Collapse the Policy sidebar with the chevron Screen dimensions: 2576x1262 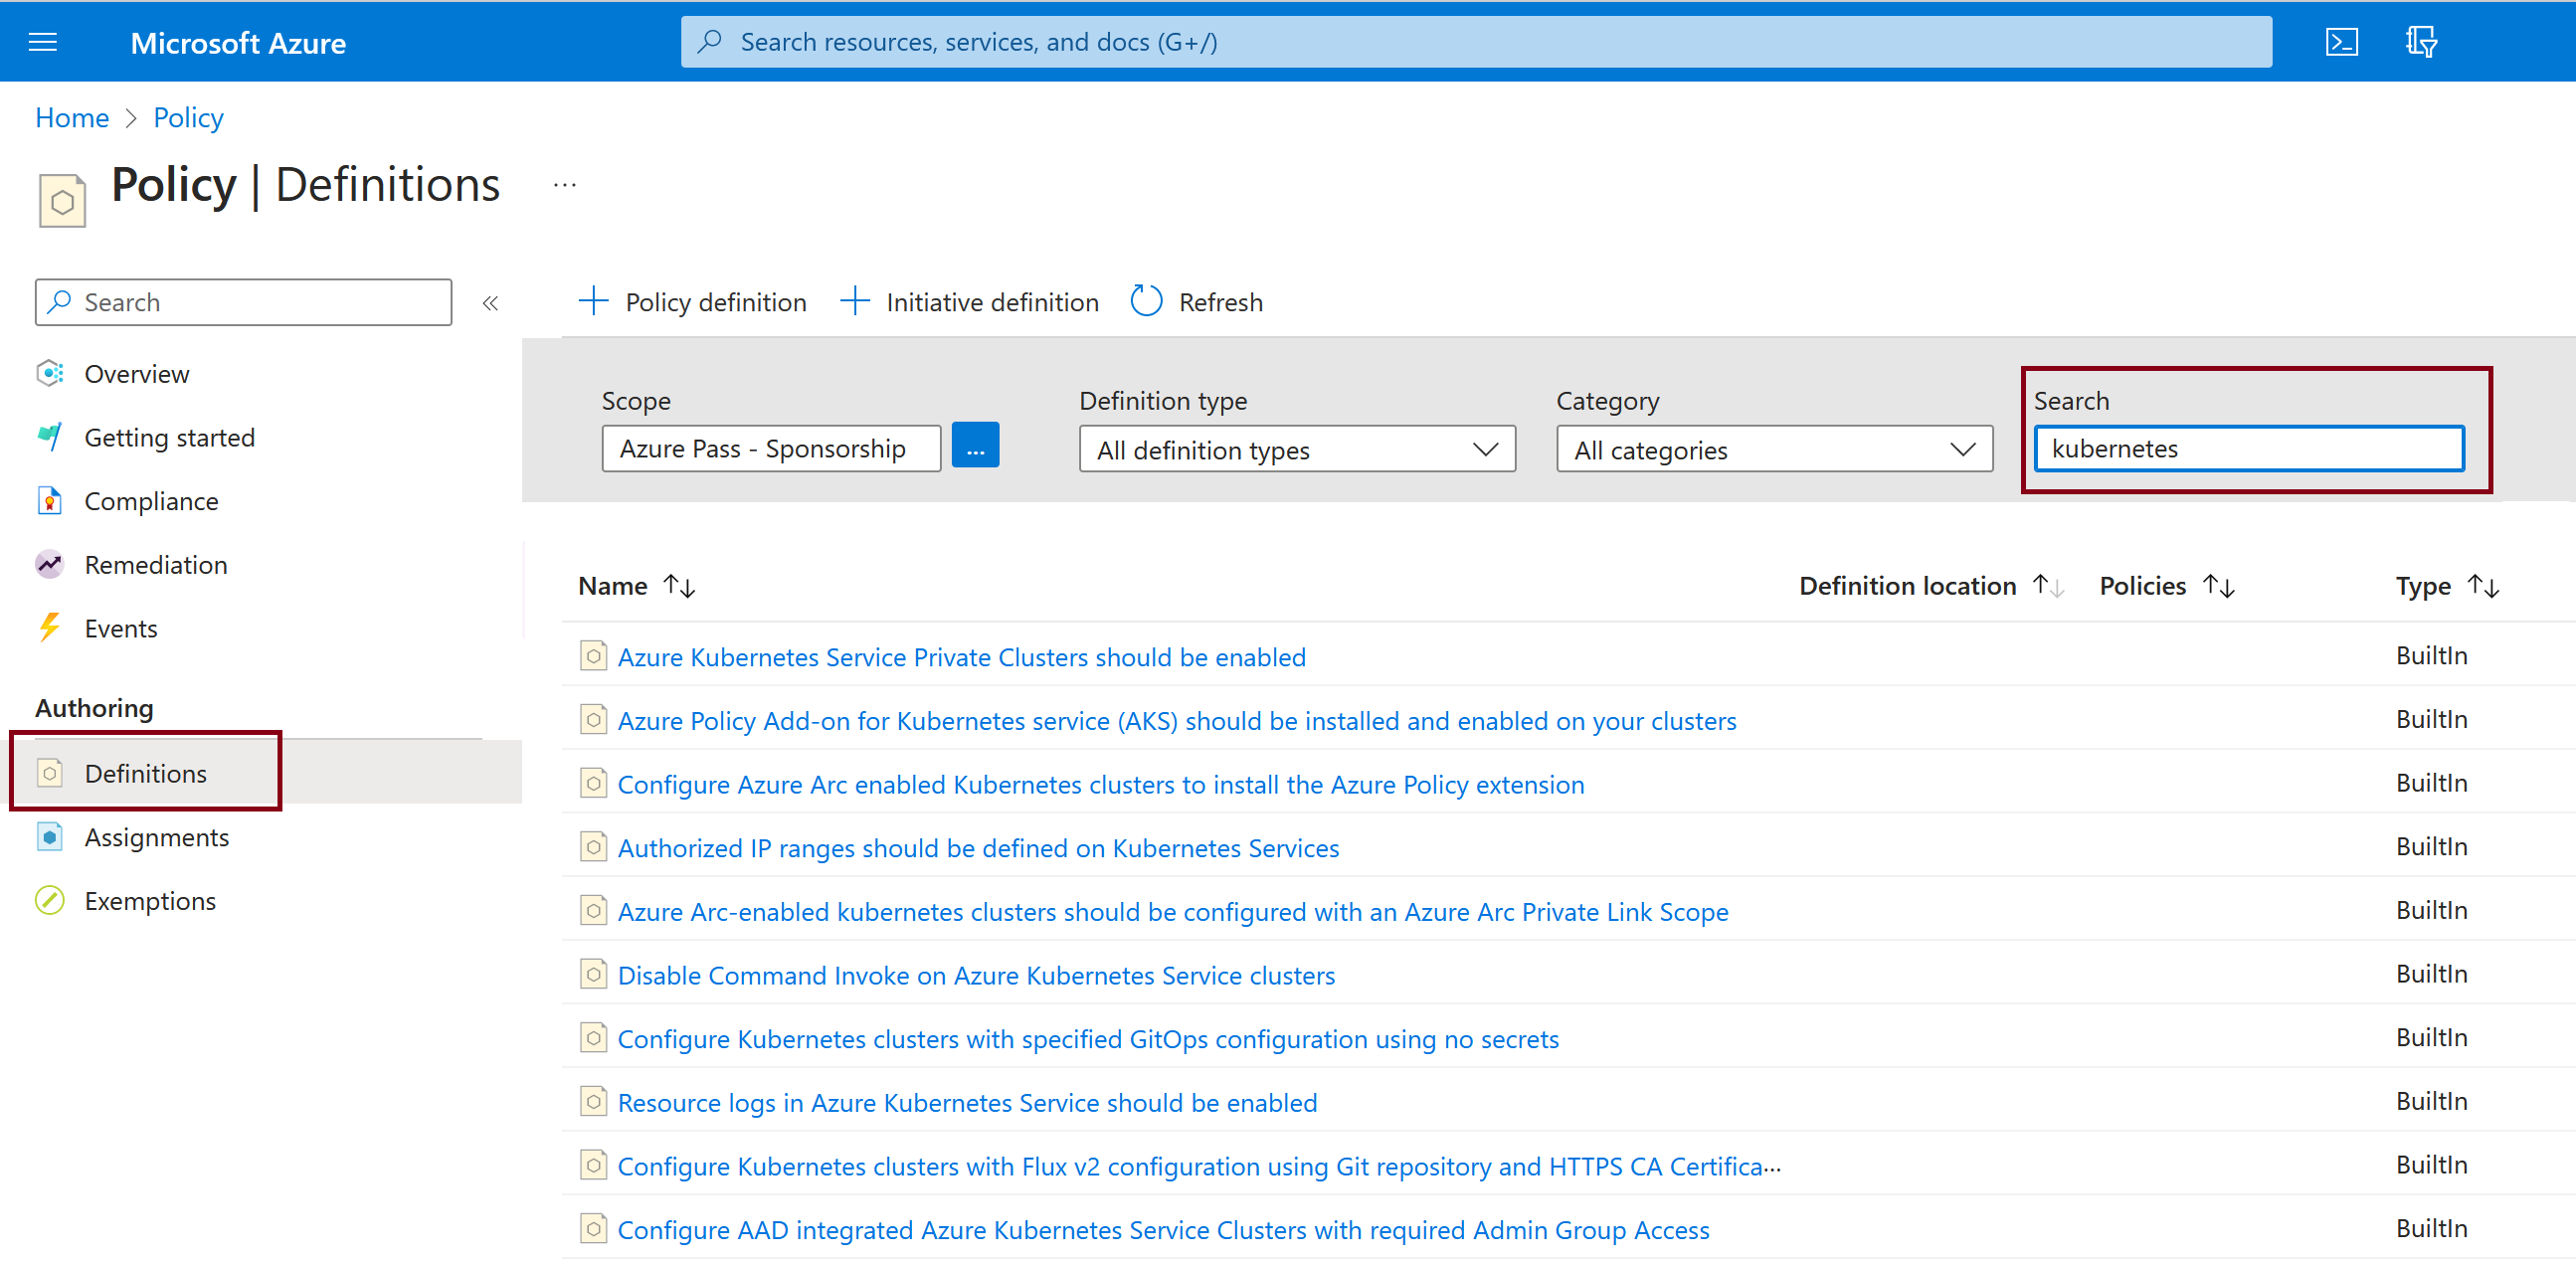click(491, 302)
